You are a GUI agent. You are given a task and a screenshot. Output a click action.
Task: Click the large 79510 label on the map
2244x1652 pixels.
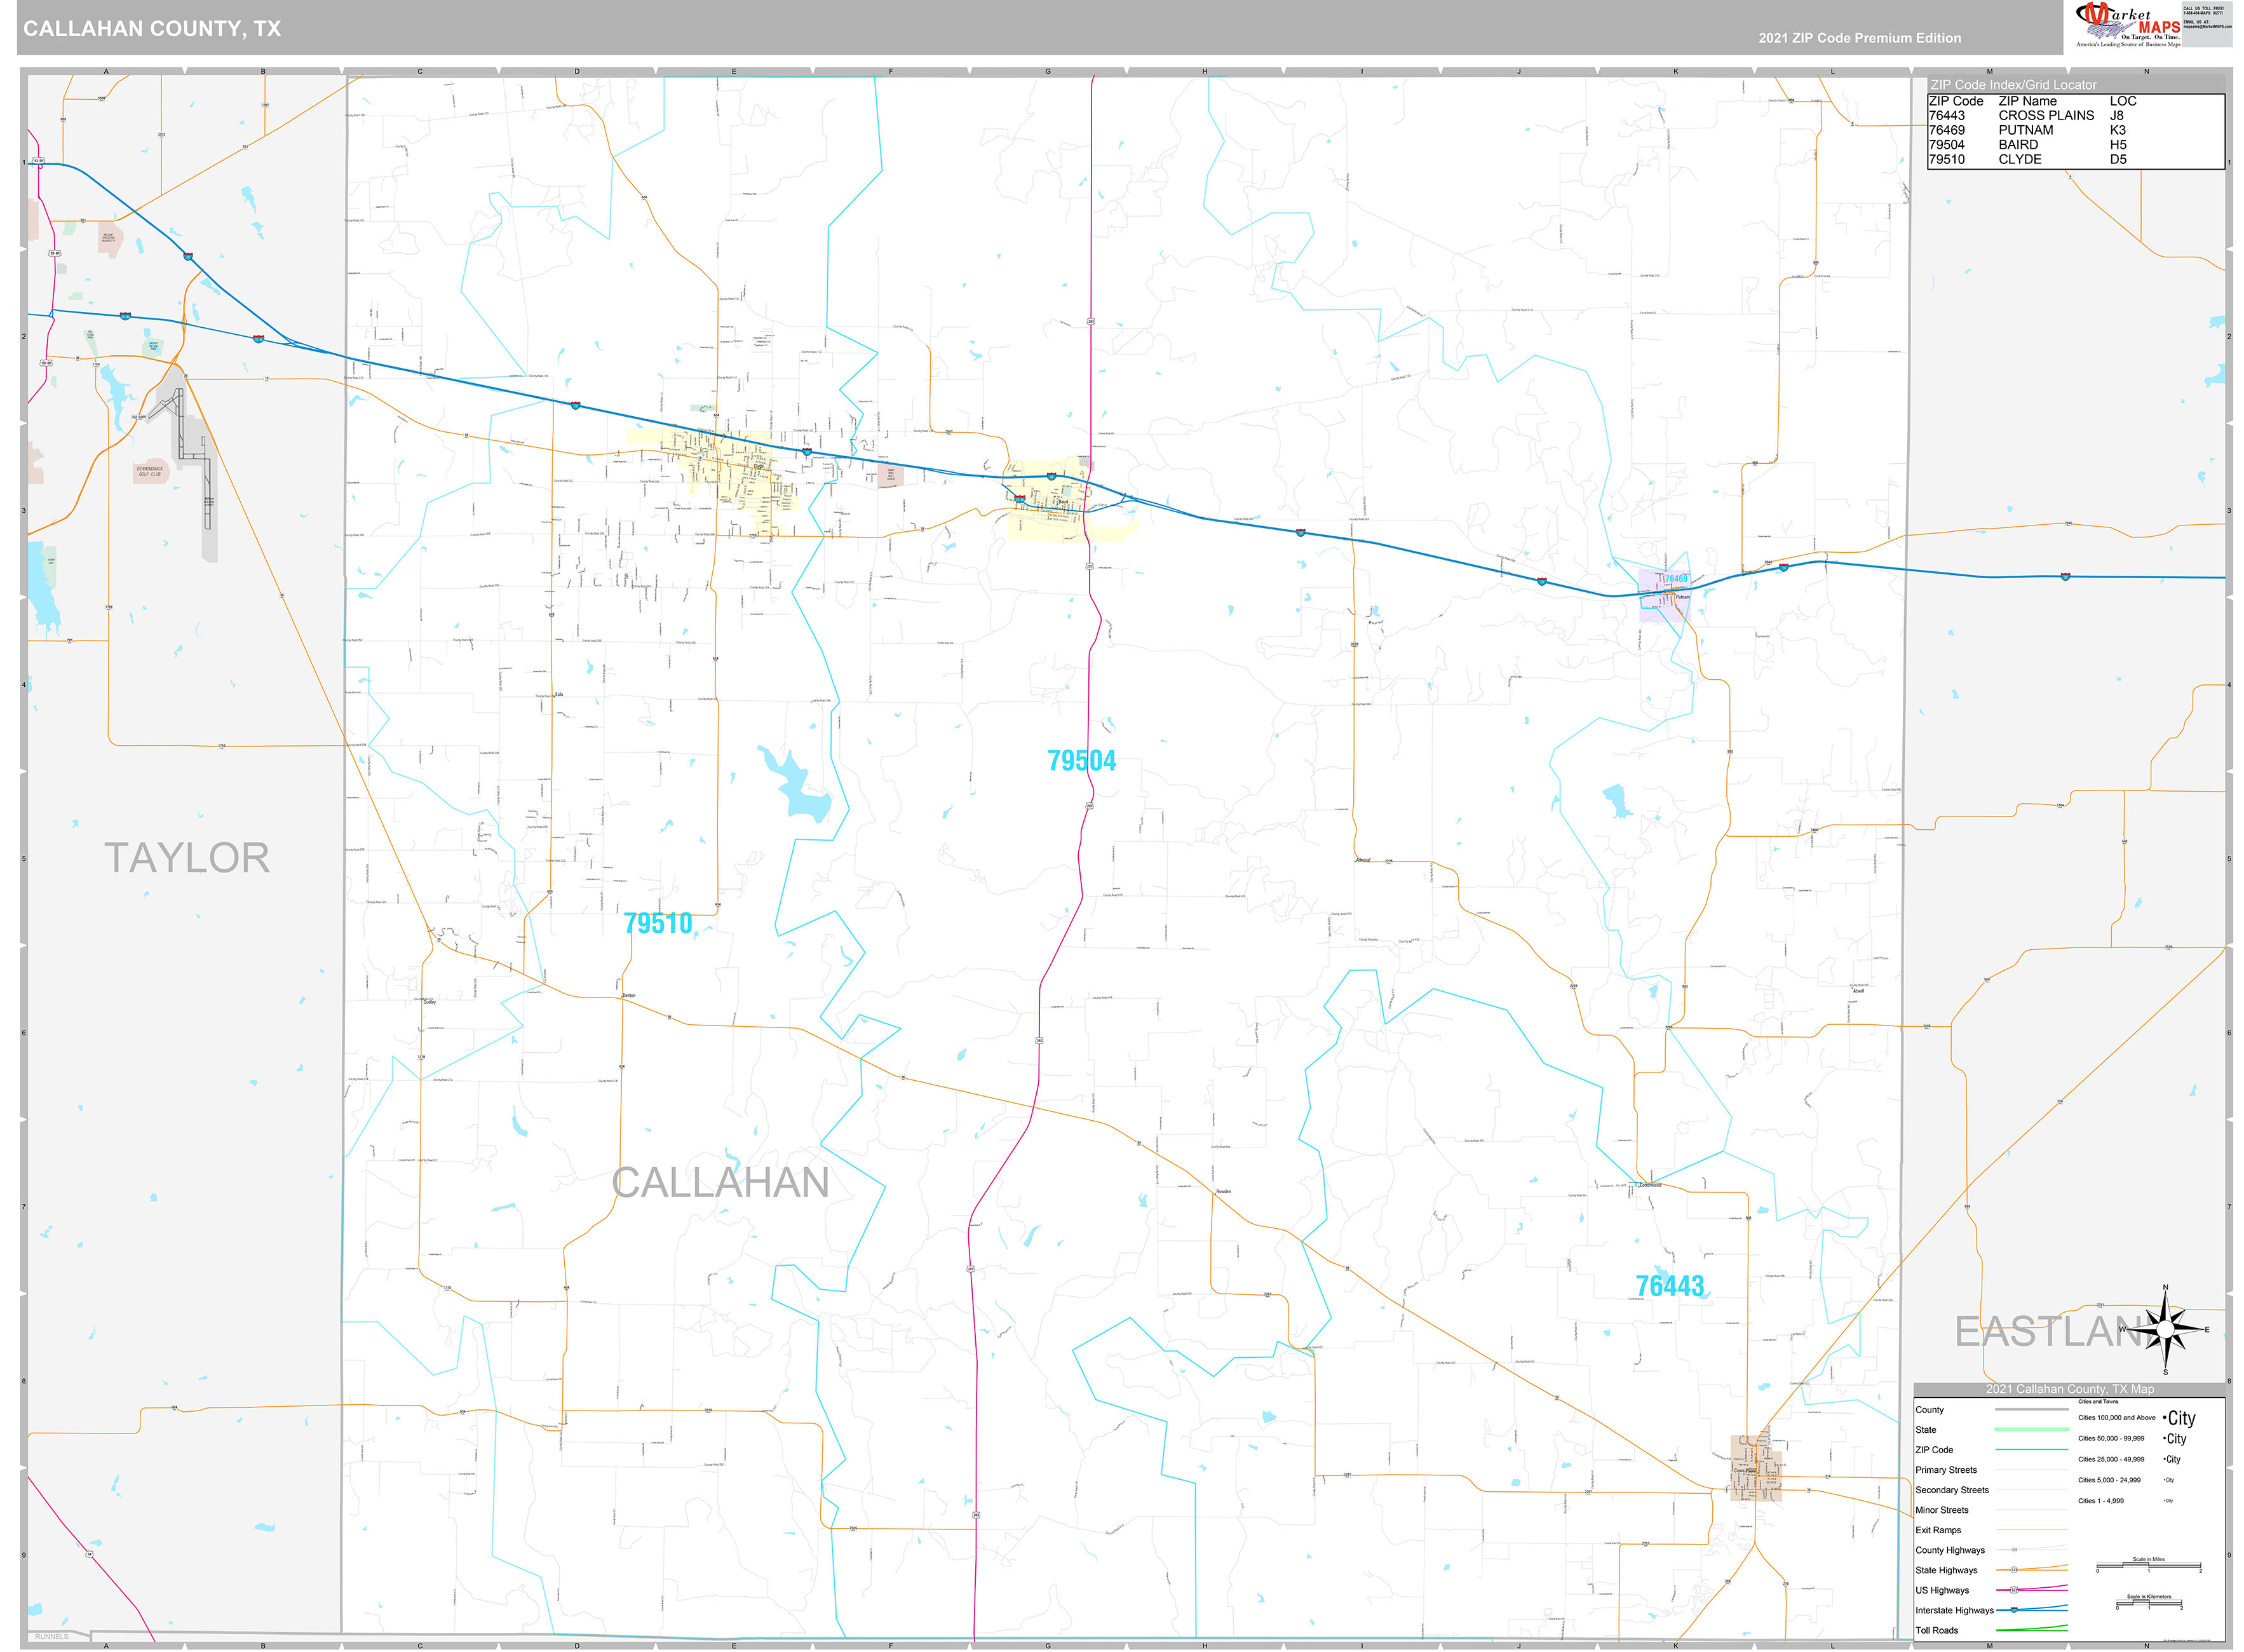point(657,923)
